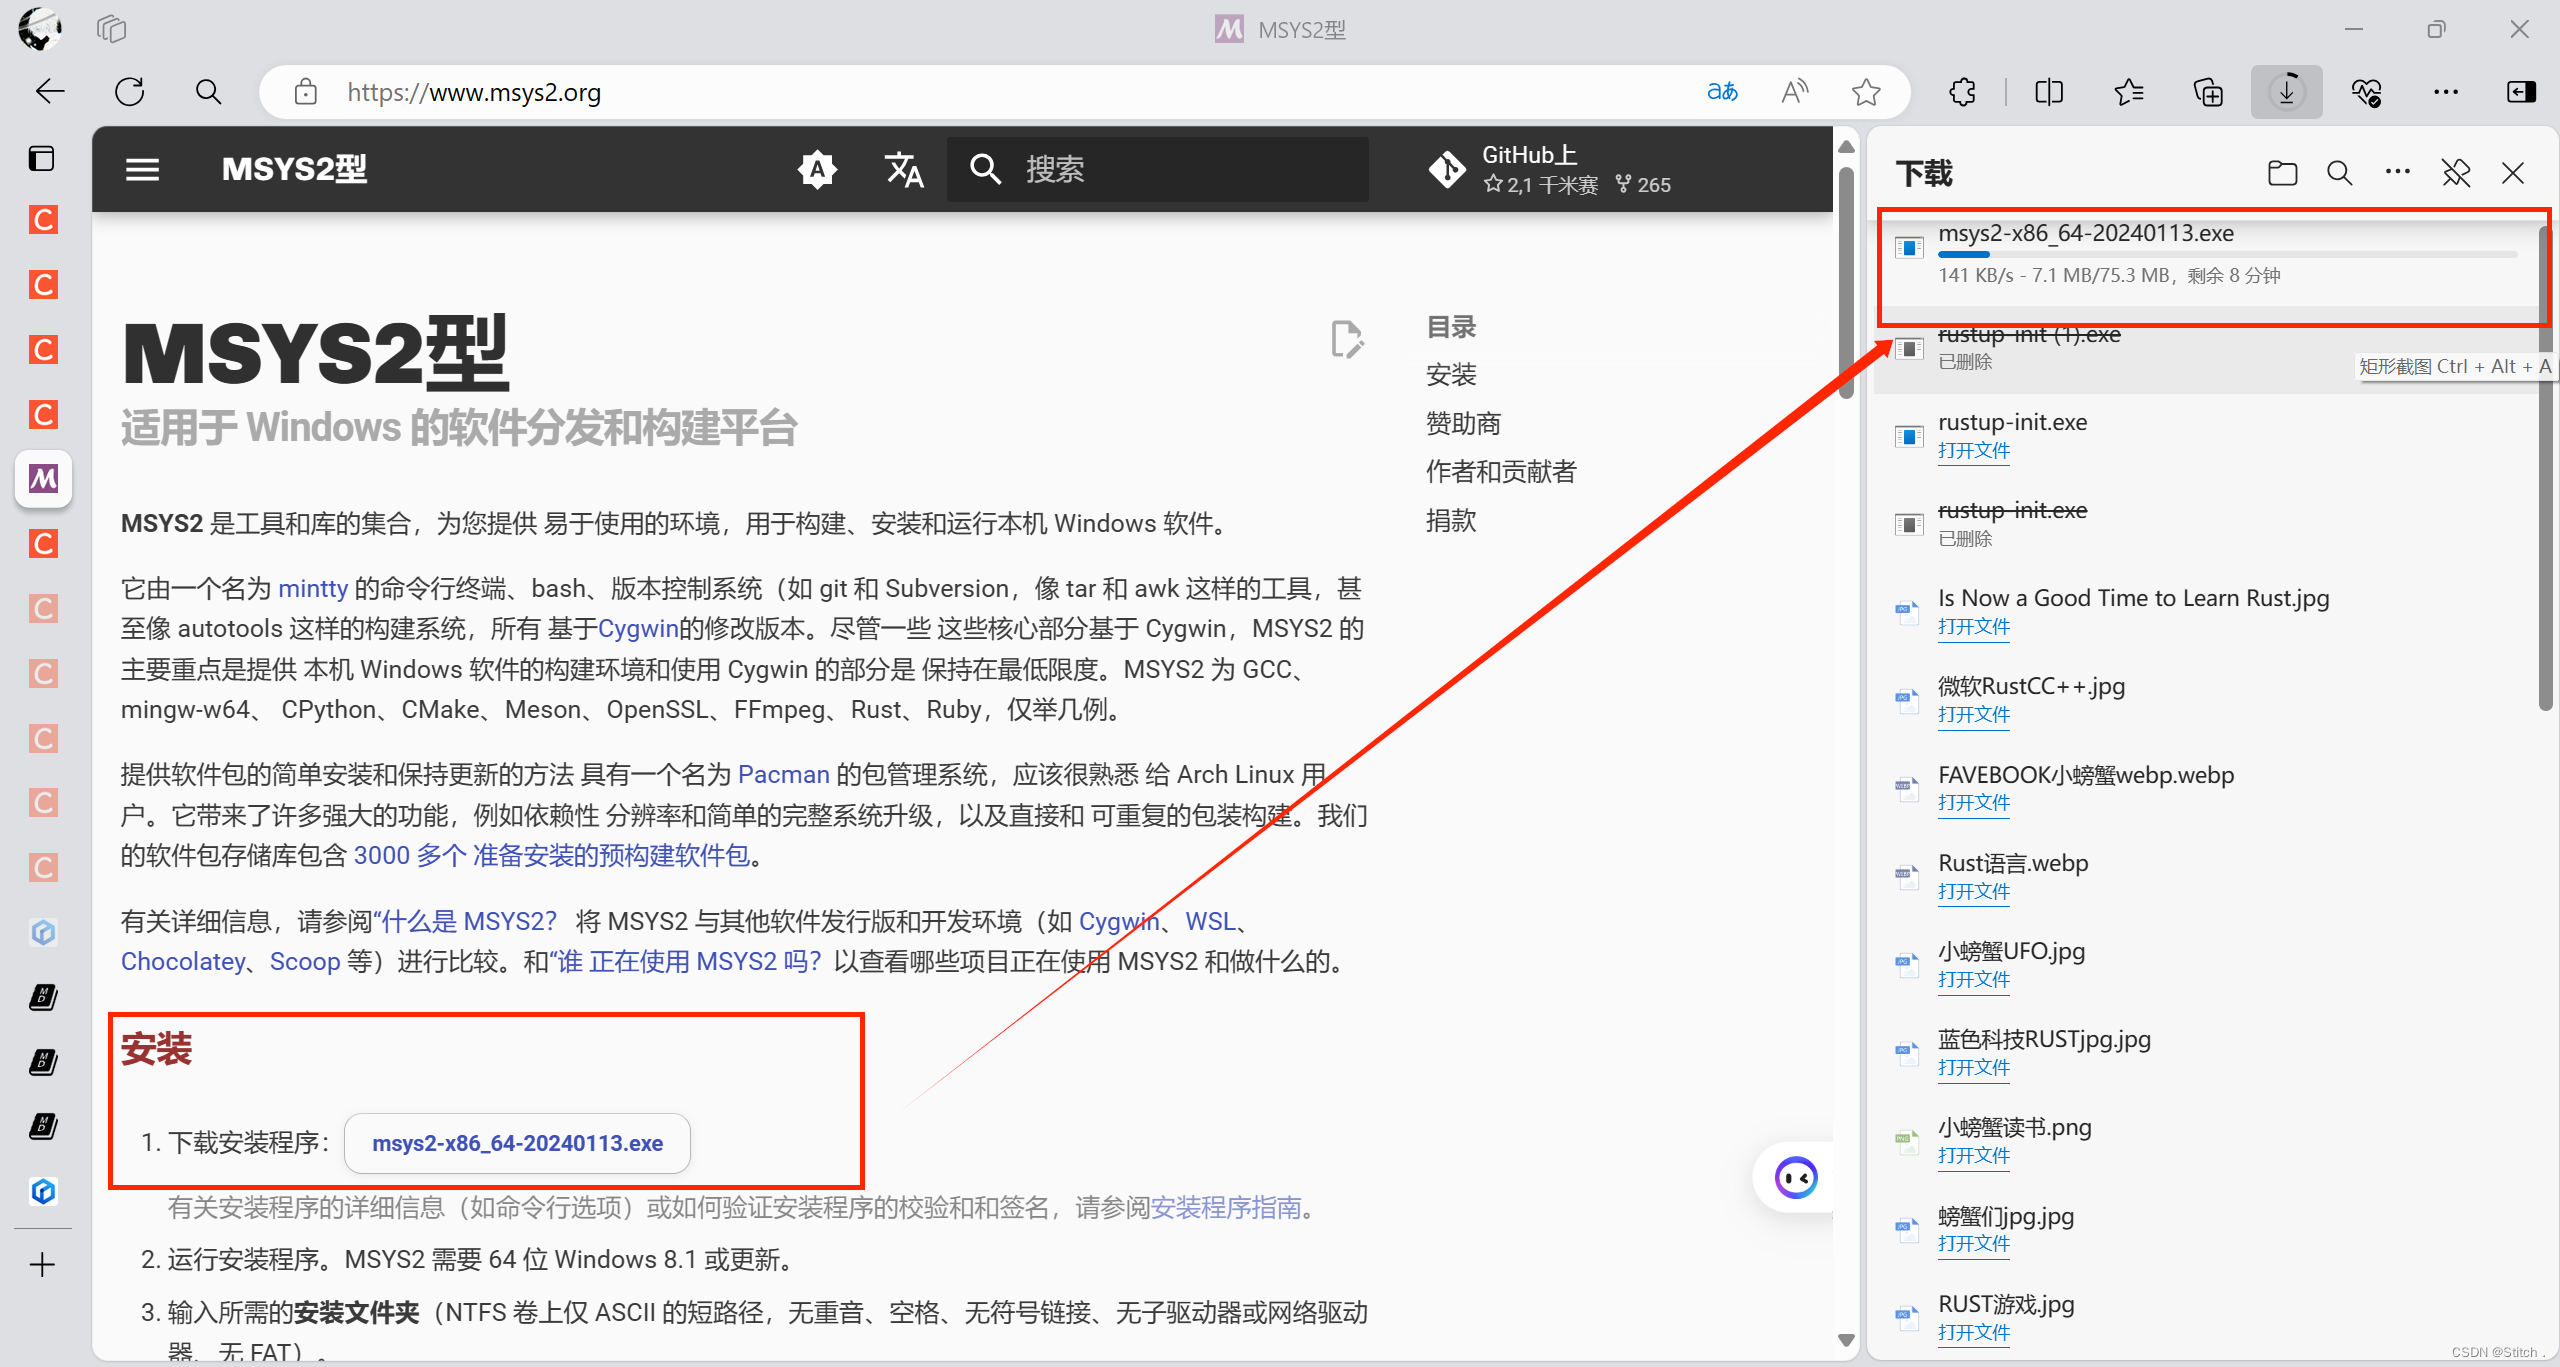
Task: Open the Pacman hyperlink
Action: coord(783,774)
